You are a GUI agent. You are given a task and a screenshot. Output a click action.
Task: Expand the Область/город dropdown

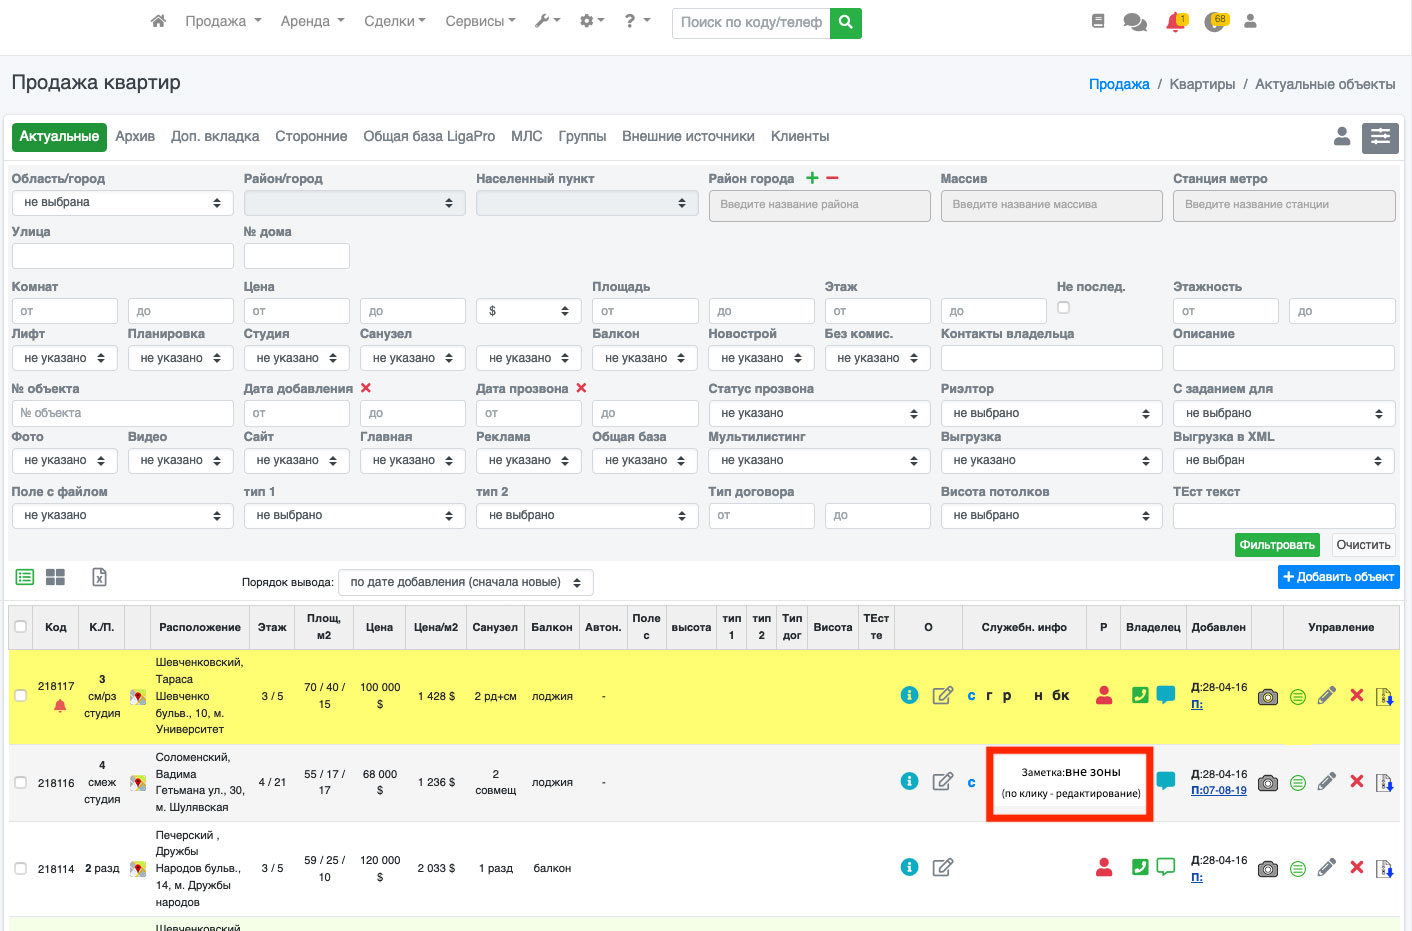point(122,203)
